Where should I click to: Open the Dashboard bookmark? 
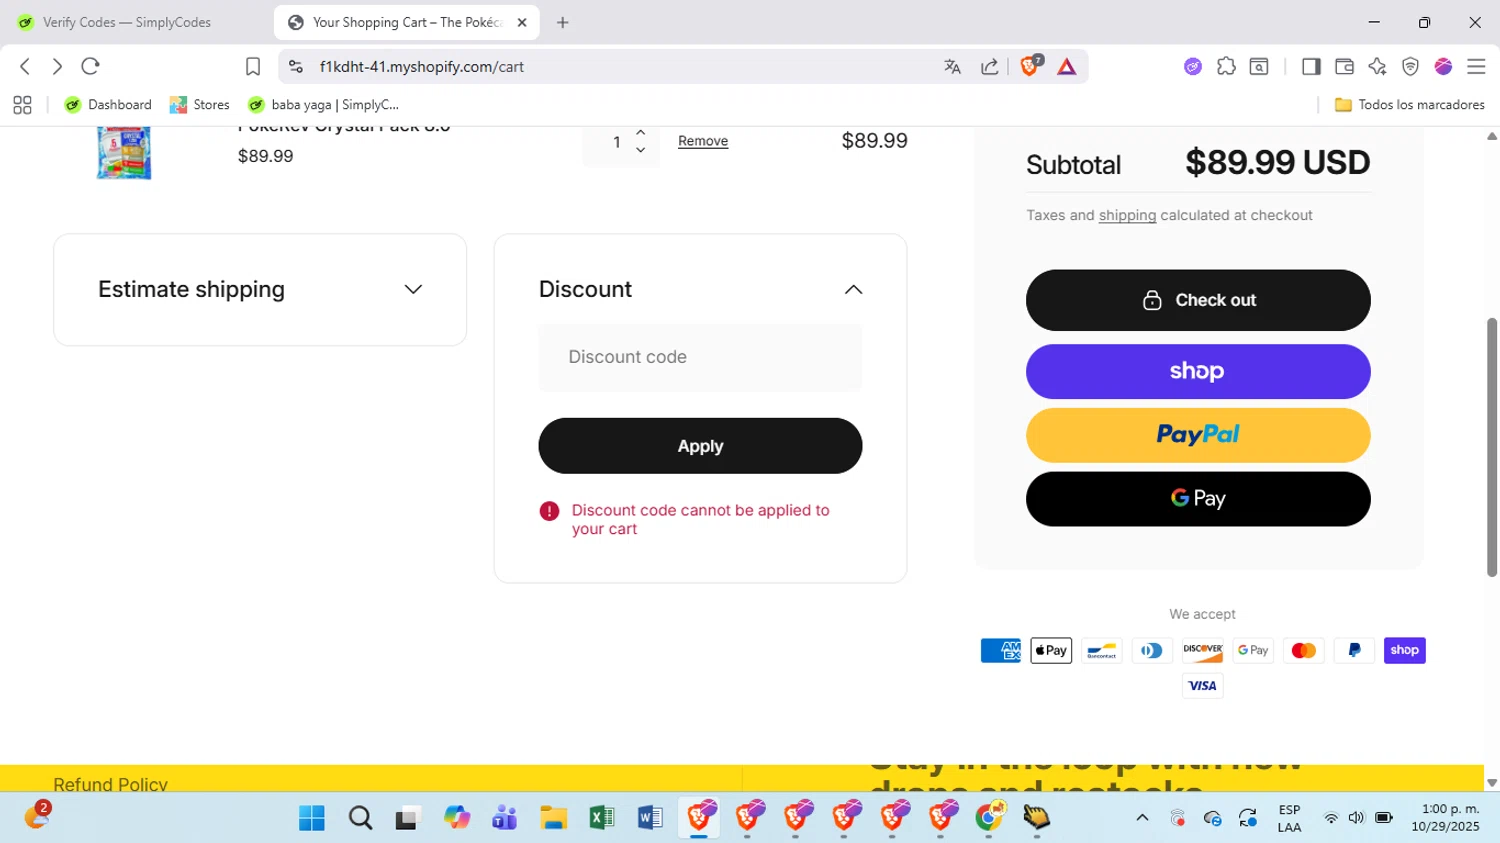pos(108,105)
